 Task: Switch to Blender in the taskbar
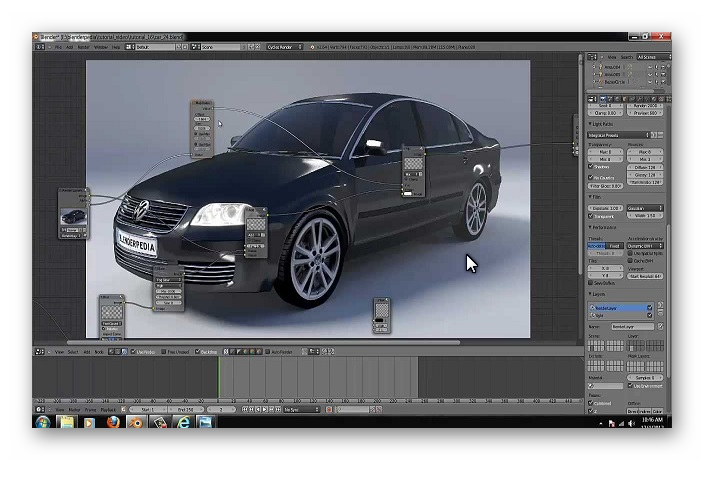coord(136,422)
